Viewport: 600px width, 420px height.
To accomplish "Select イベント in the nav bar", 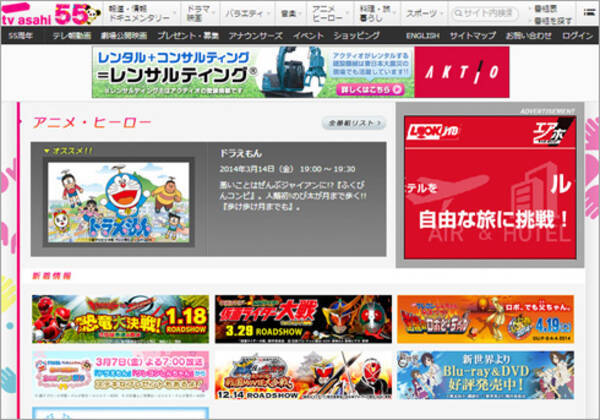I will [x=308, y=36].
